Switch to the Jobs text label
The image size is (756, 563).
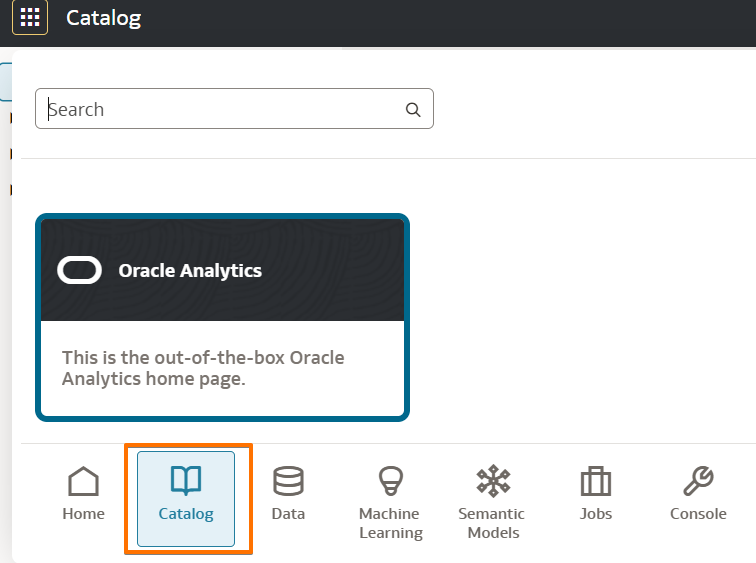click(x=596, y=514)
